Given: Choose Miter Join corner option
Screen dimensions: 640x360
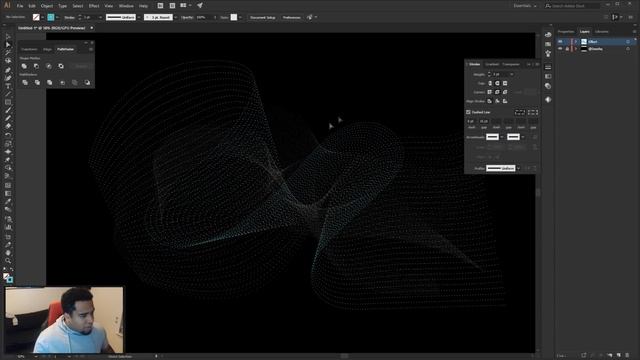Looking at the screenshot, I should pyautogui.click(x=490, y=92).
